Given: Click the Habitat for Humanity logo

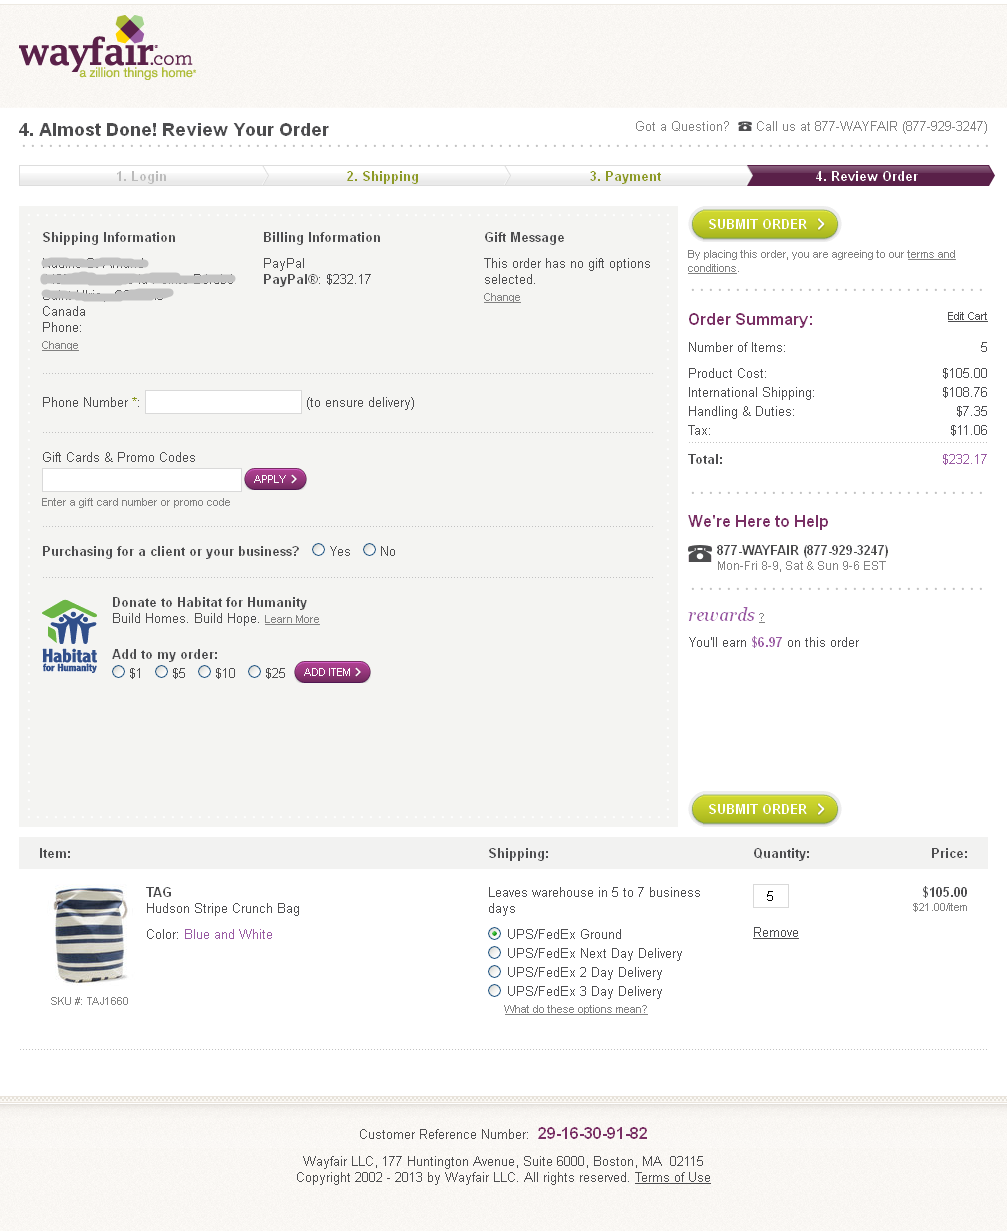Looking at the screenshot, I should [x=69, y=636].
